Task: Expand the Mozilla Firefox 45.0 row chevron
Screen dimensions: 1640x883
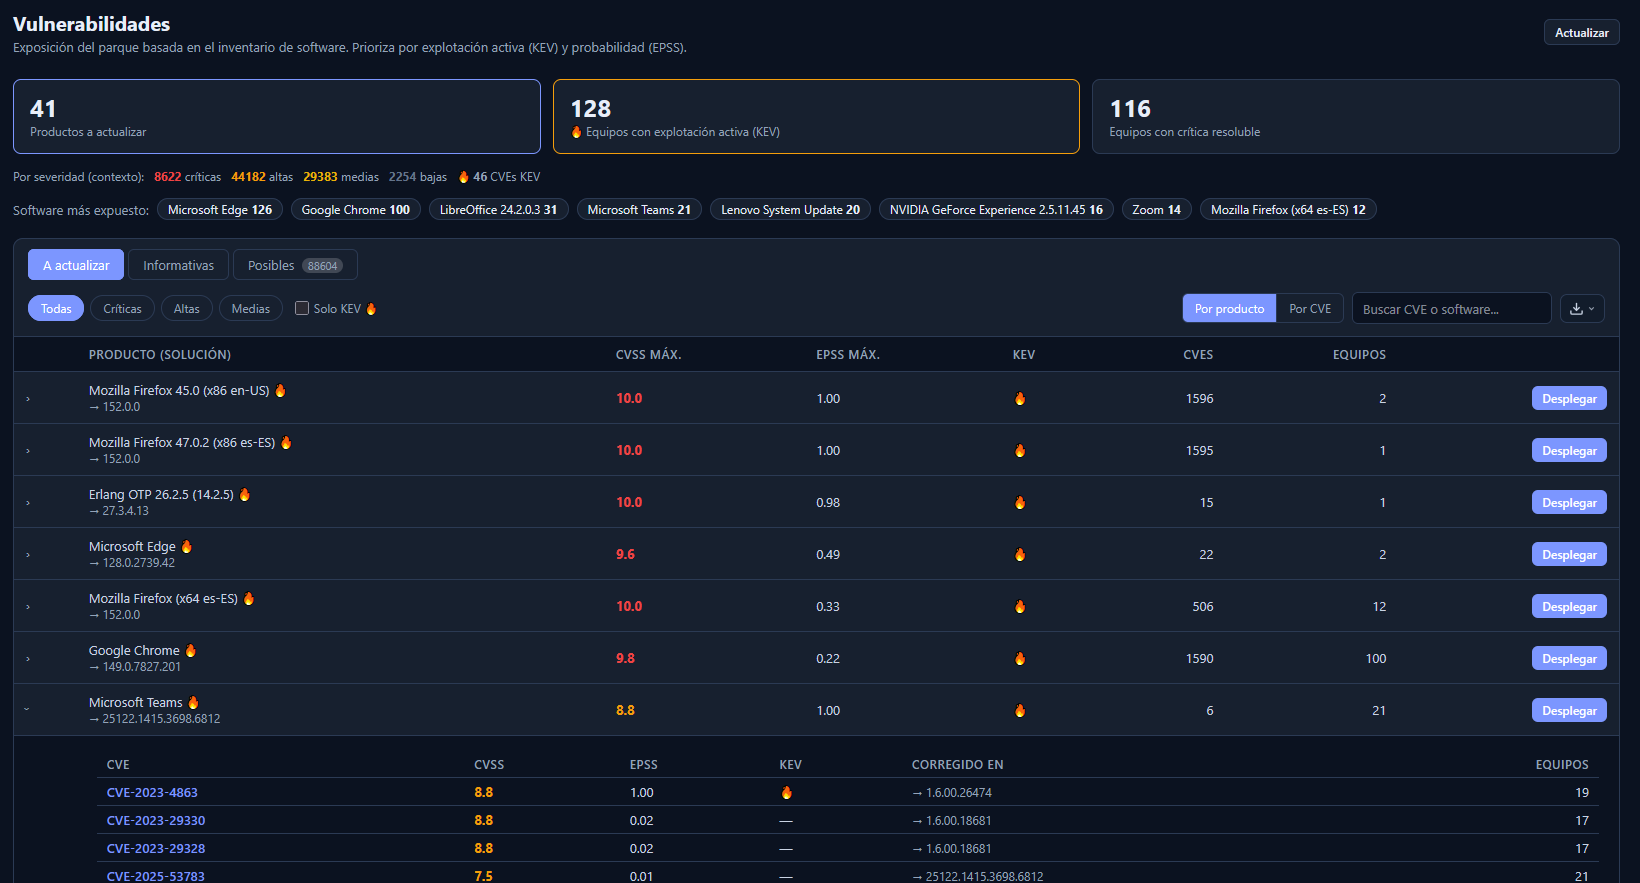Action: (28, 399)
